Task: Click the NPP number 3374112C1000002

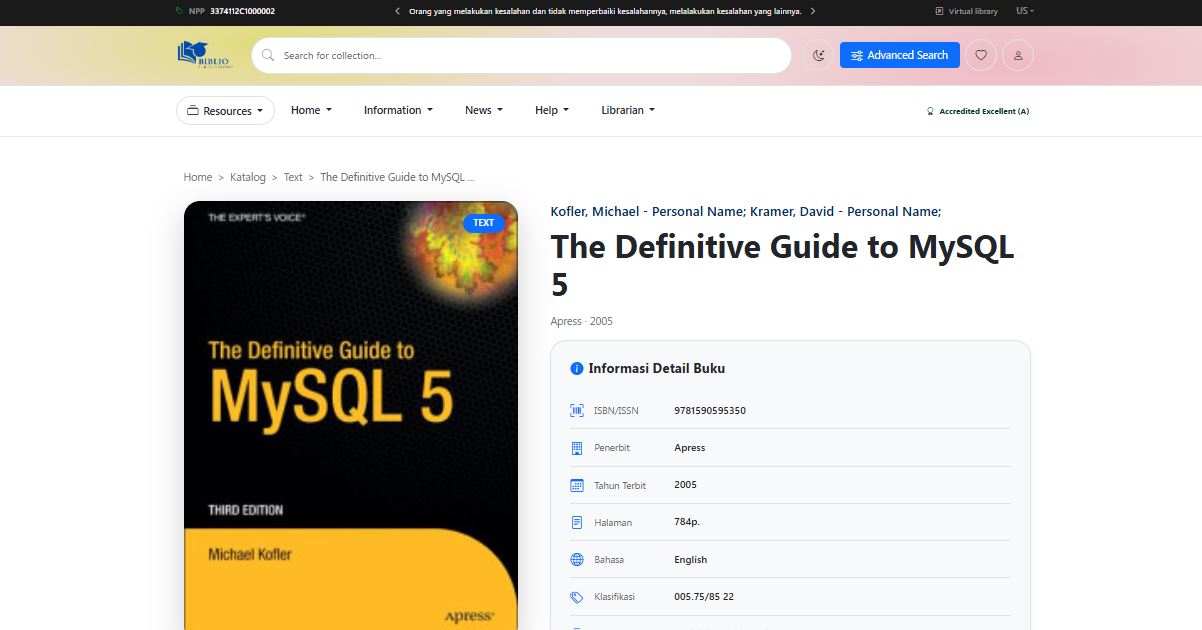Action: tap(243, 11)
